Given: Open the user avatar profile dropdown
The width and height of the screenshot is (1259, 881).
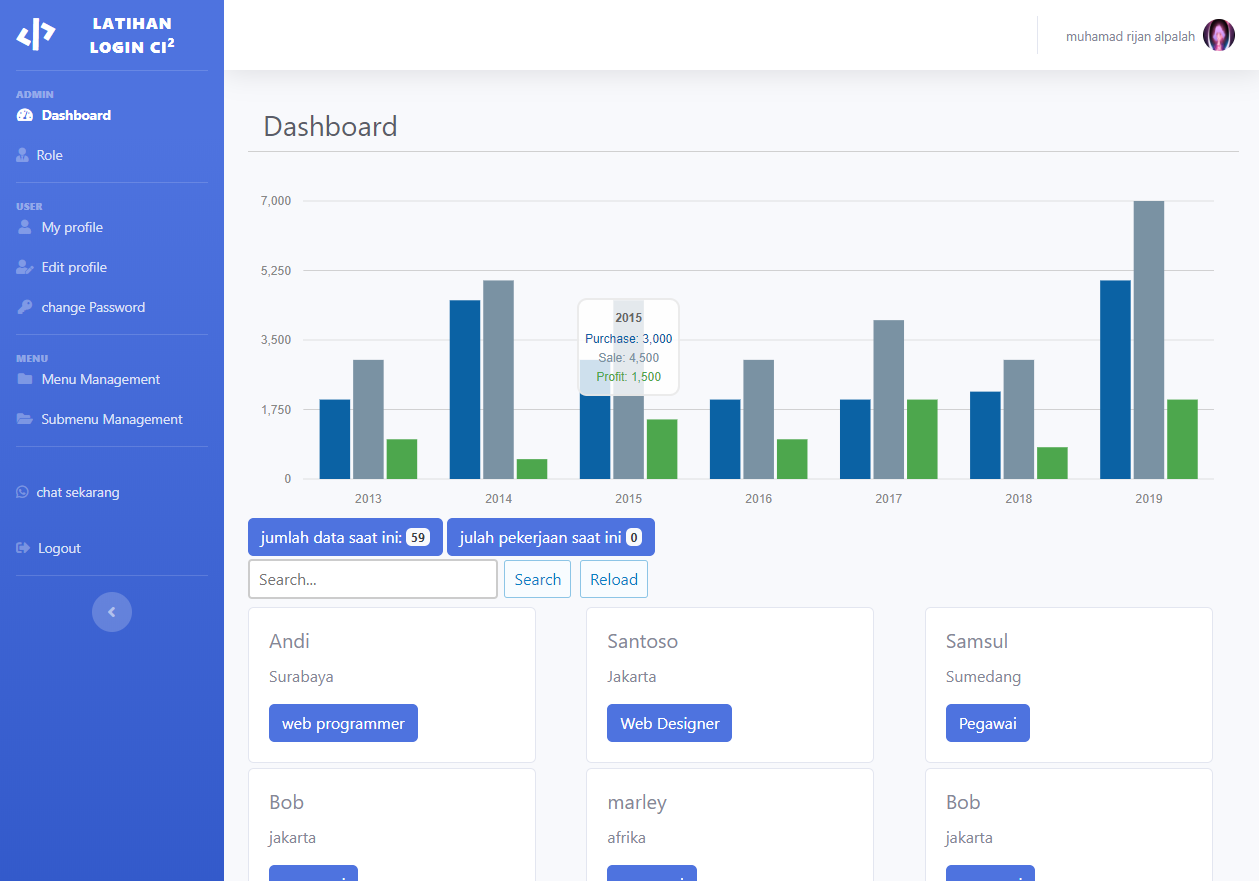Looking at the screenshot, I should tap(1218, 36).
